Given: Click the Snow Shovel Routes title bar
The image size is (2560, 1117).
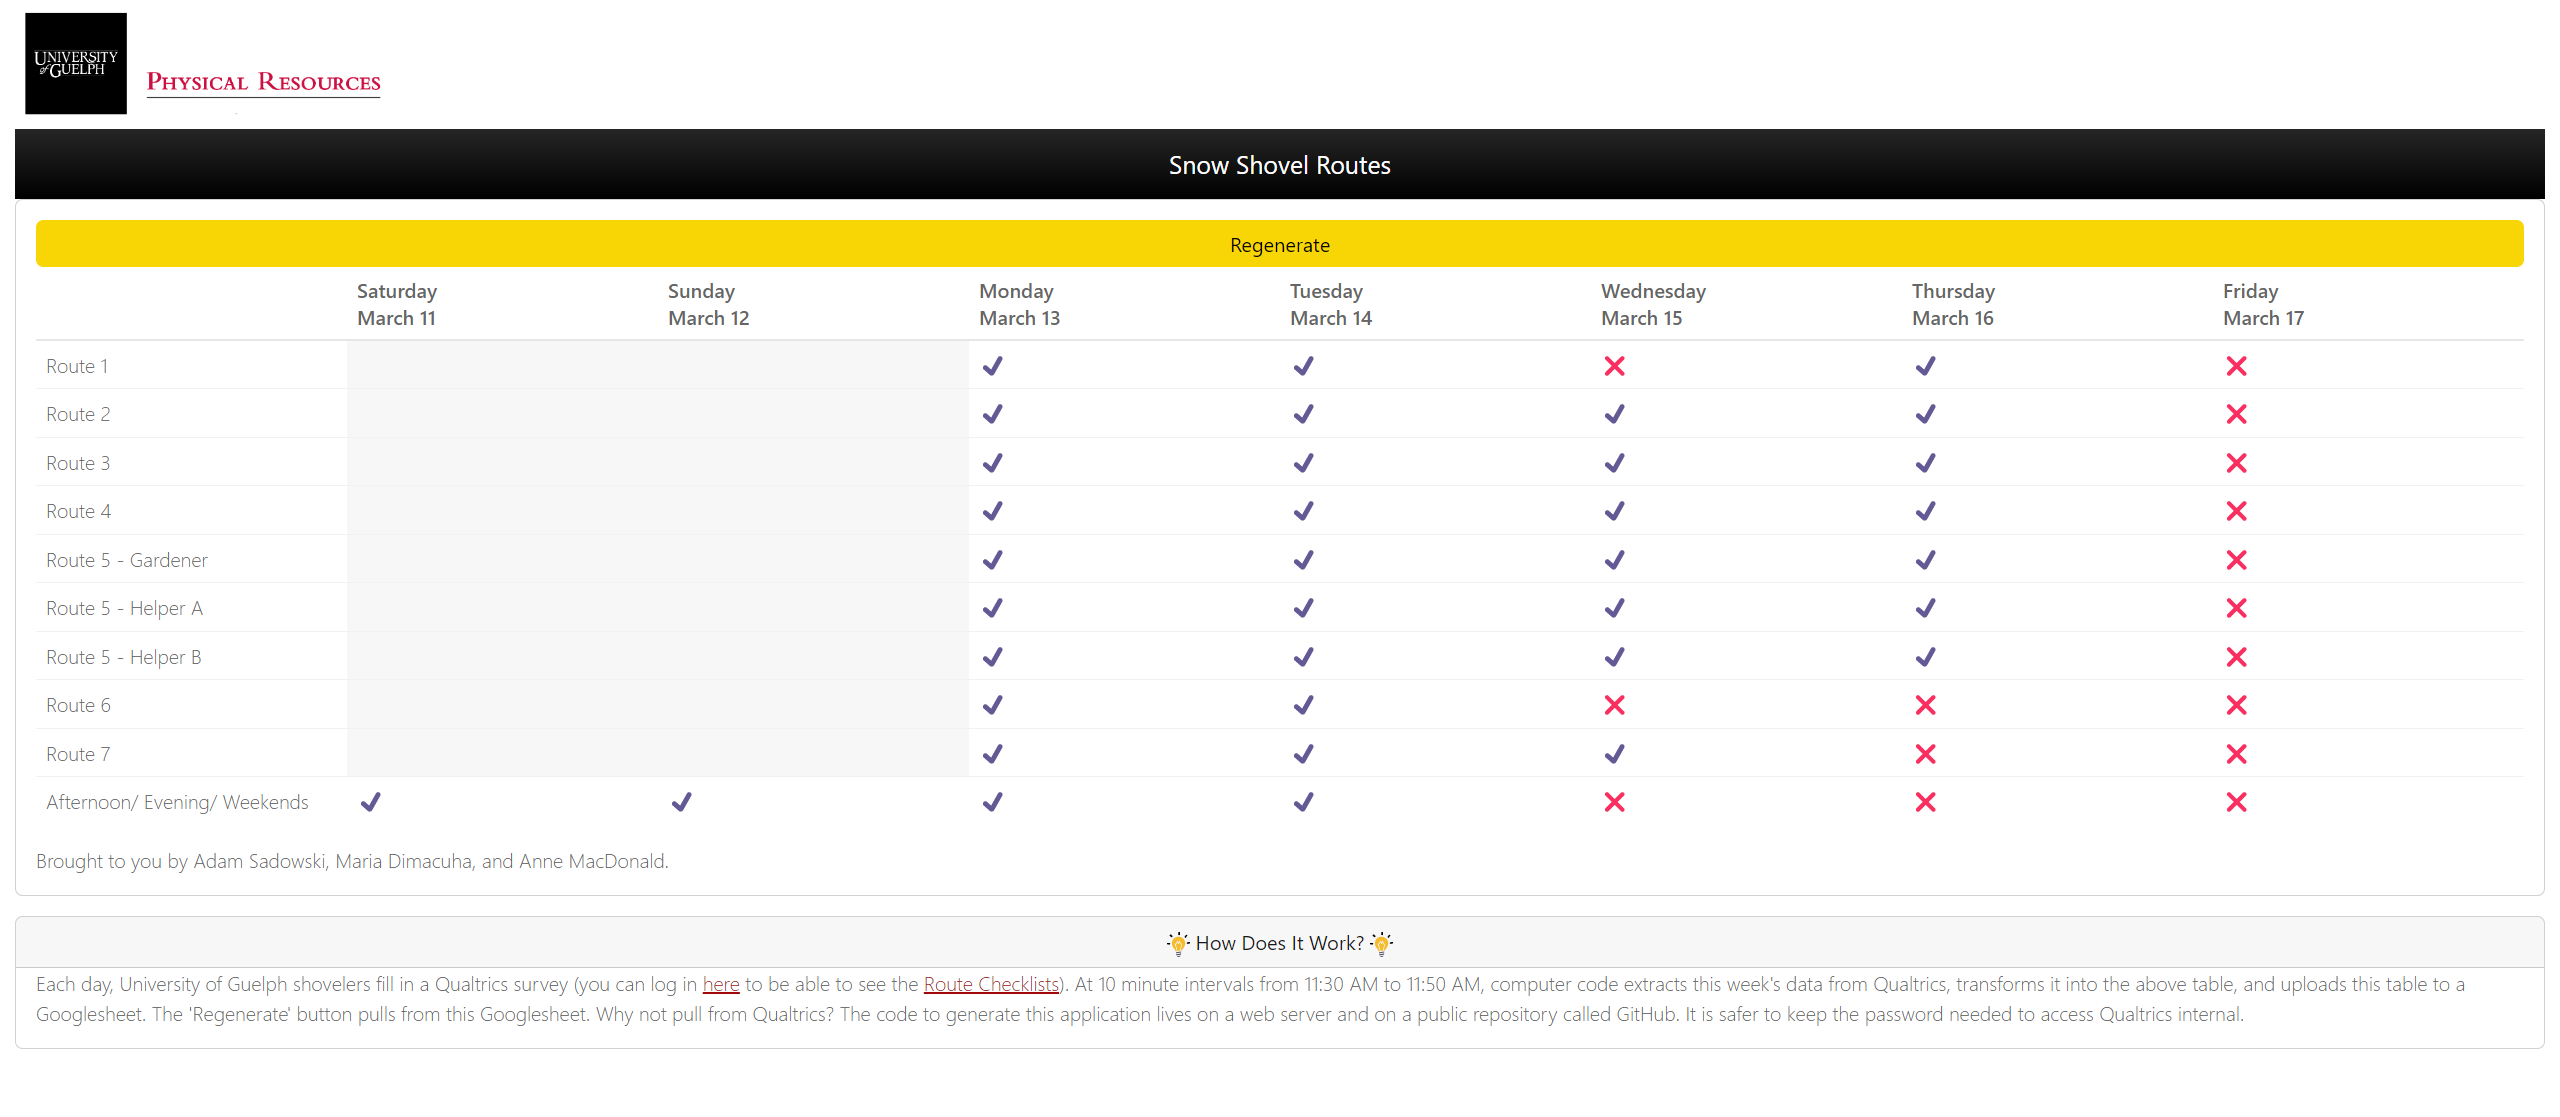Looking at the screenshot, I should click(1279, 165).
